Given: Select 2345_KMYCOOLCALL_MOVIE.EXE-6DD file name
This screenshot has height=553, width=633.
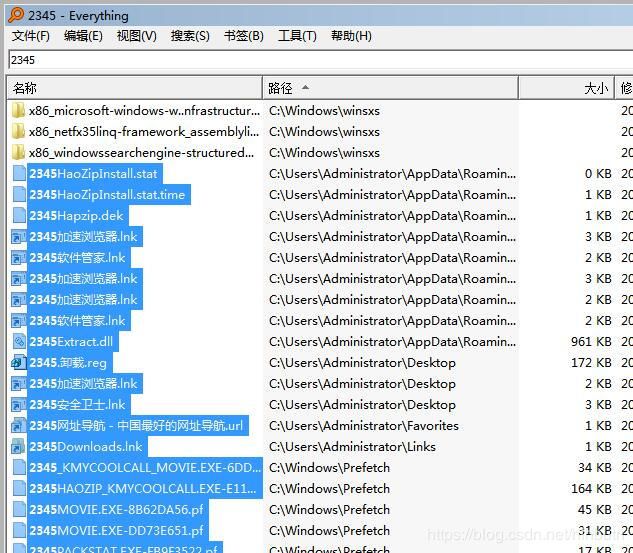Looking at the screenshot, I should click(145, 467).
